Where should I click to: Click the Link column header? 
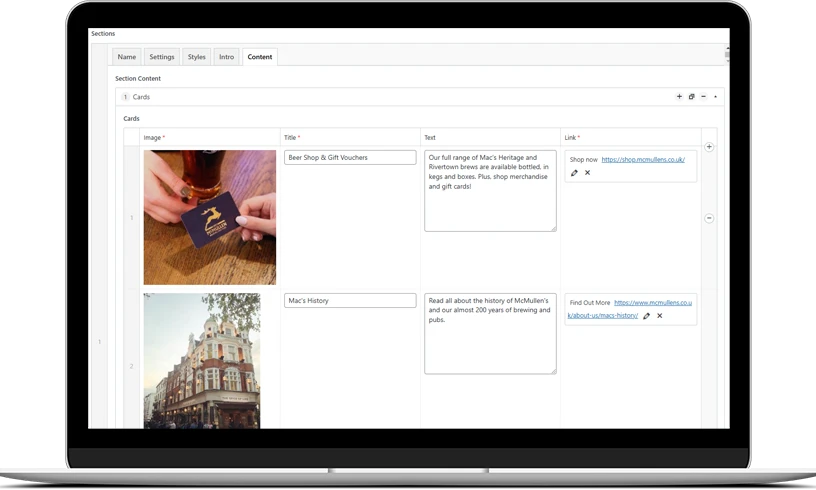tap(570, 138)
